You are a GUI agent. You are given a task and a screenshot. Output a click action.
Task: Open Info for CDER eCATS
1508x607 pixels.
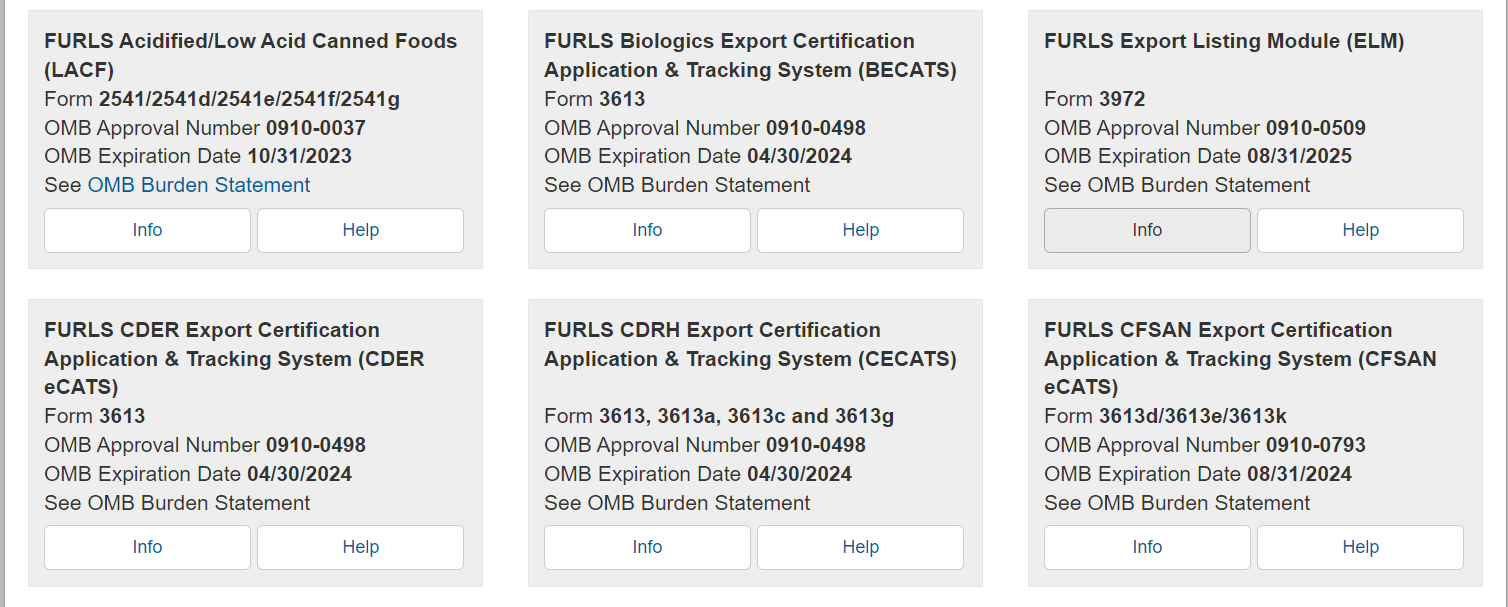tap(147, 547)
